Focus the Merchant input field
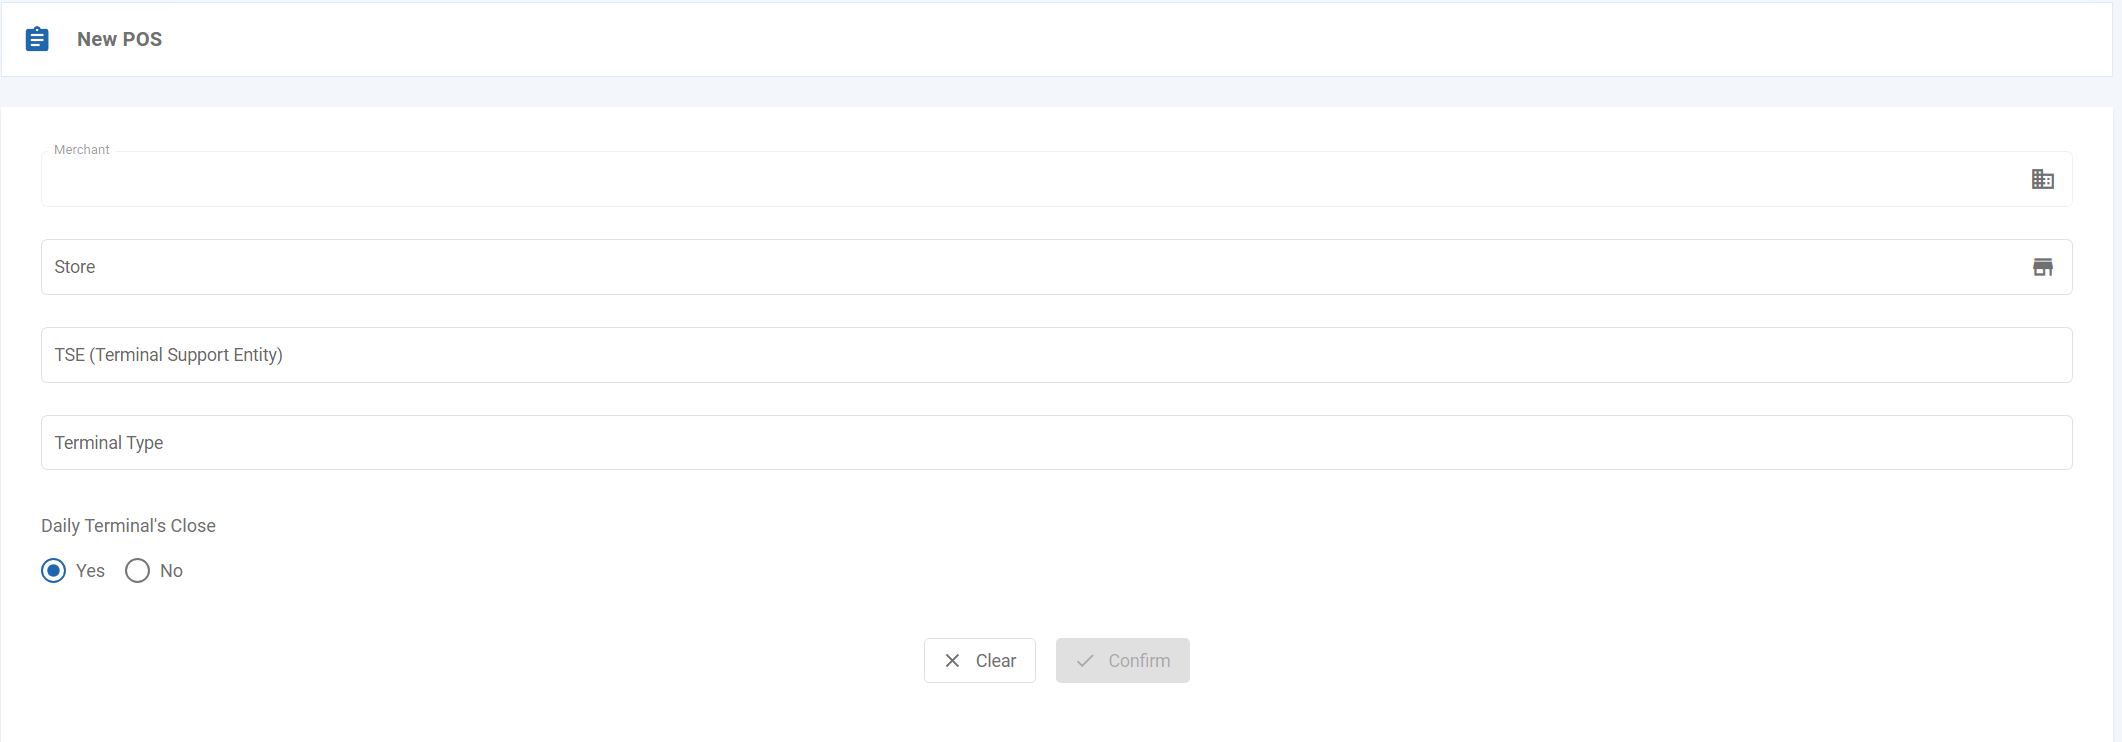The width and height of the screenshot is (2122, 742). pos(1000,181)
